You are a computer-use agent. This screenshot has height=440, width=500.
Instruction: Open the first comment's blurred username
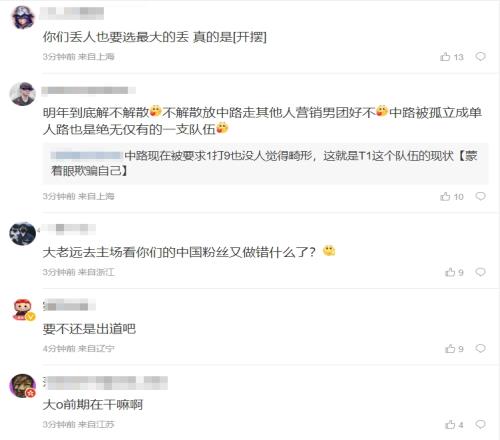[72, 13]
